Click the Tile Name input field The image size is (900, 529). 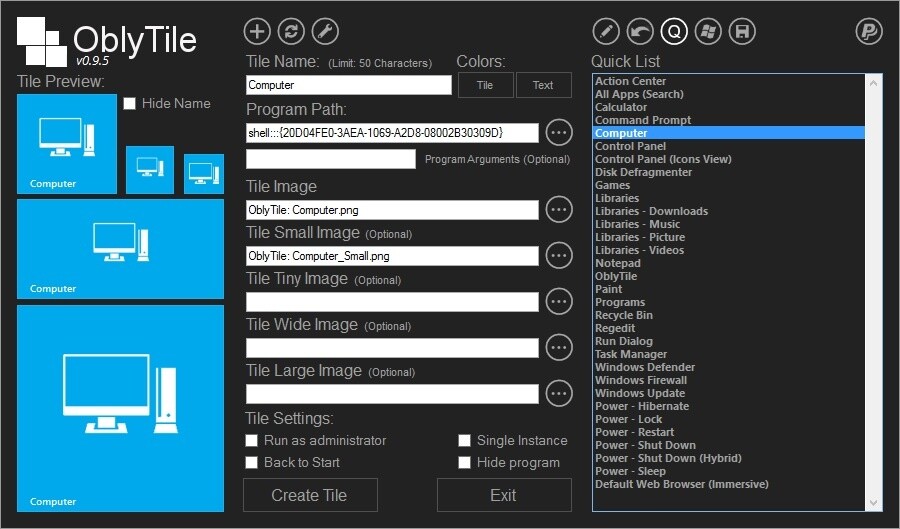click(348, 85)
